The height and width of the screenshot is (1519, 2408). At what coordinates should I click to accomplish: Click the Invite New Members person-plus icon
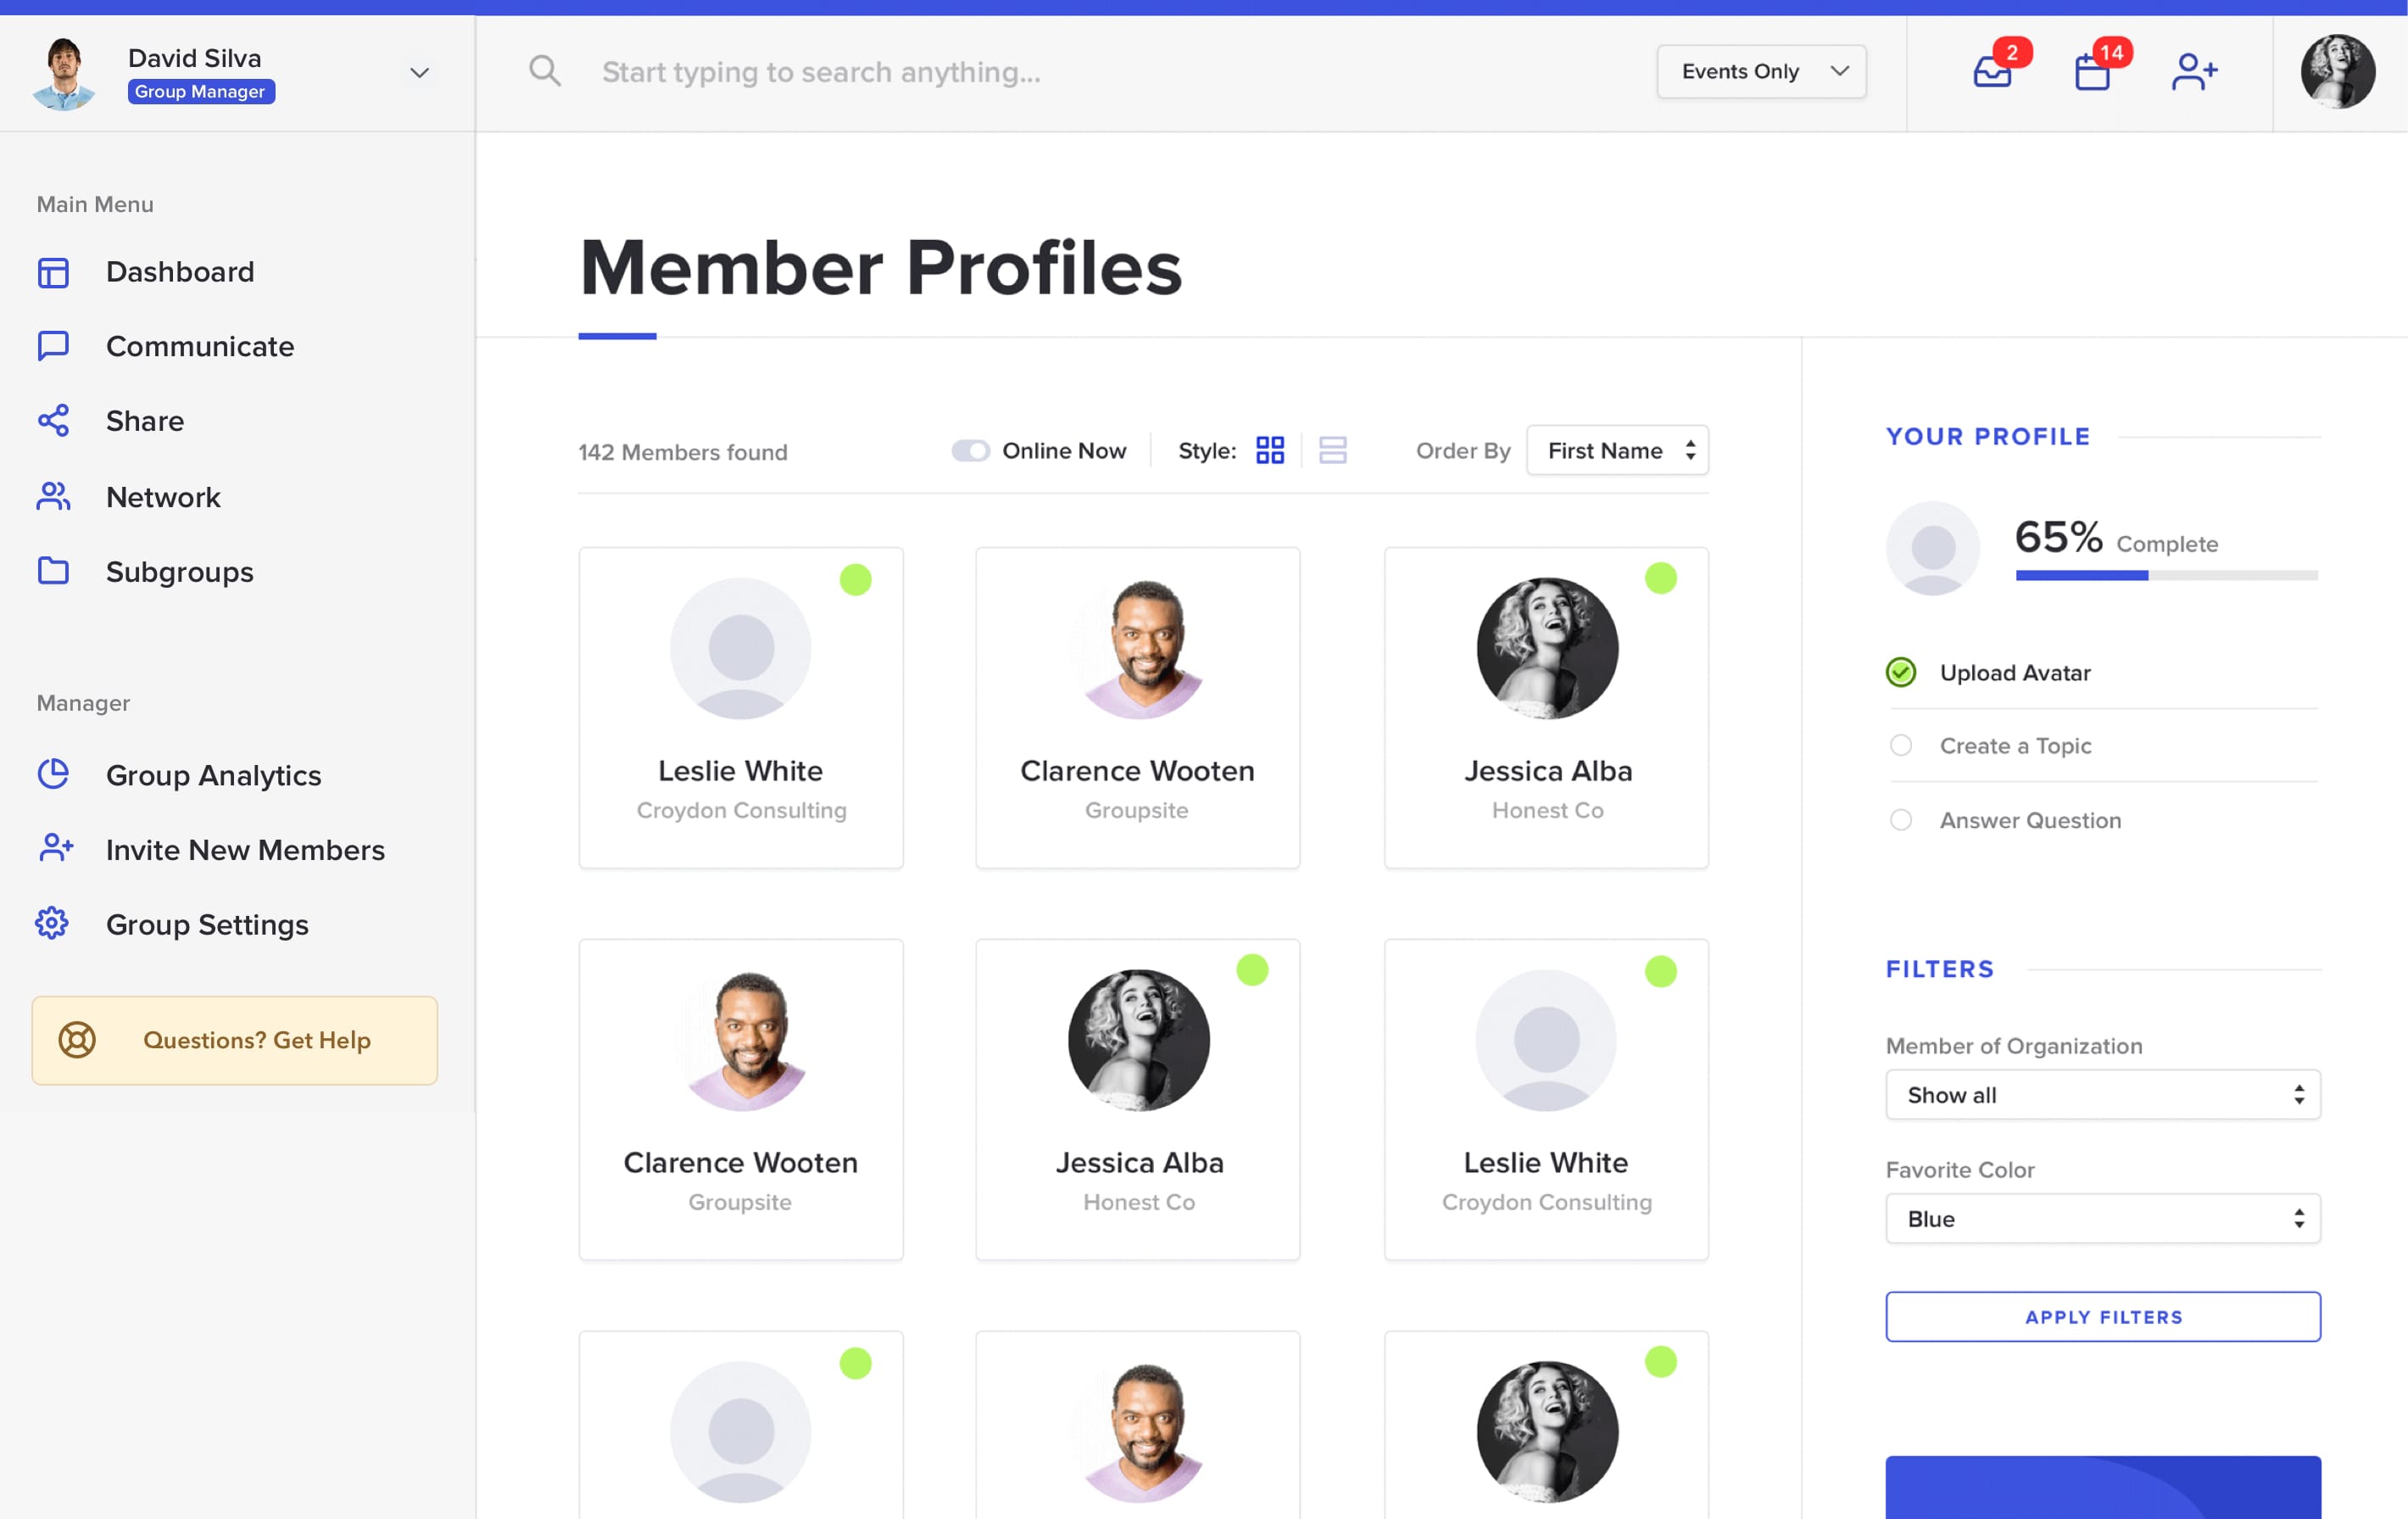[x=55, y=849]
